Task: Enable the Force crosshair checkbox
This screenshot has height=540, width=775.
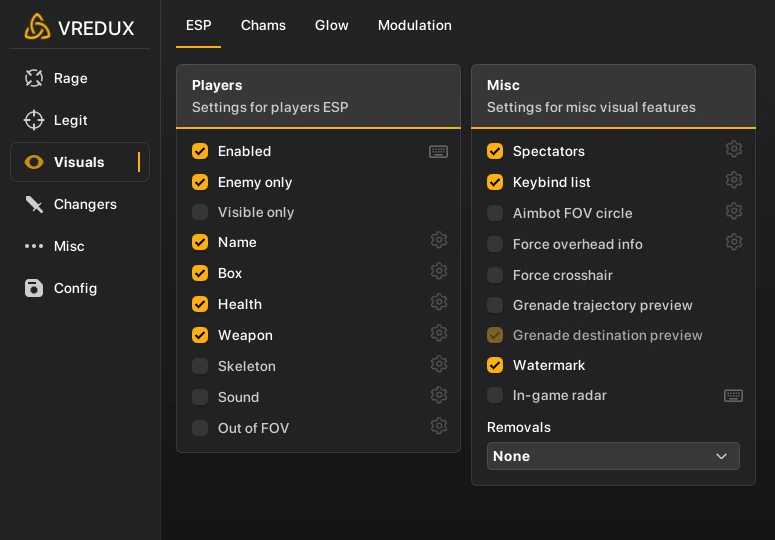Action: (495, 275)
